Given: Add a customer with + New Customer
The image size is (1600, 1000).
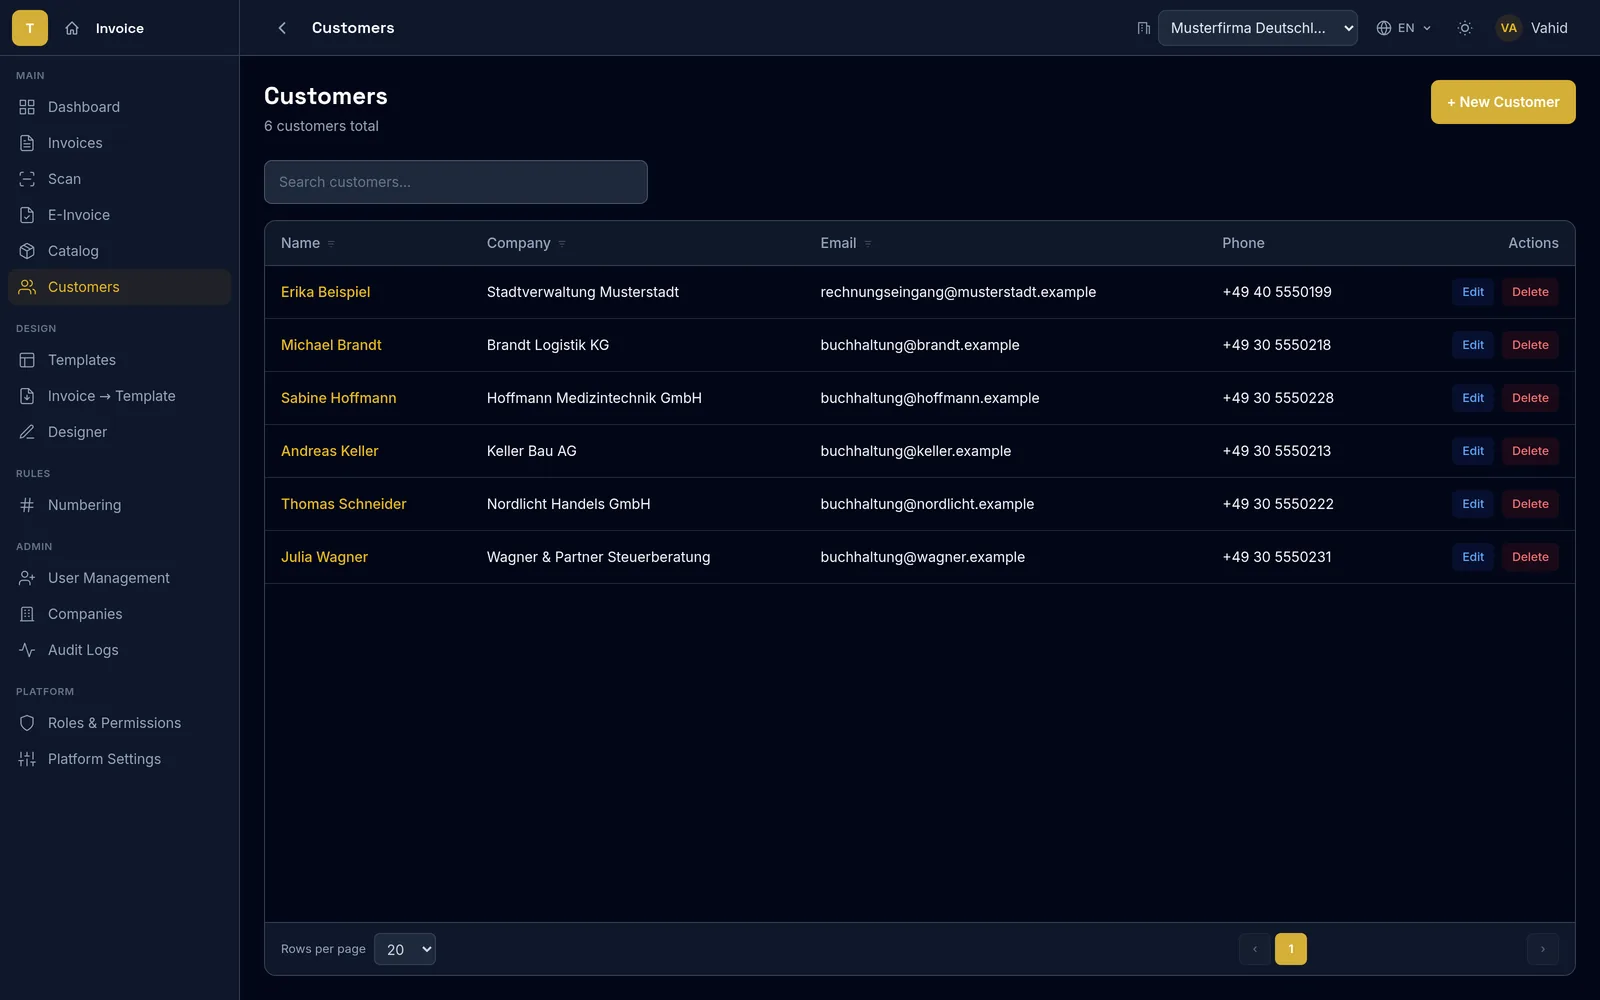Looking at the screenshot, I should pos(1503,102).
